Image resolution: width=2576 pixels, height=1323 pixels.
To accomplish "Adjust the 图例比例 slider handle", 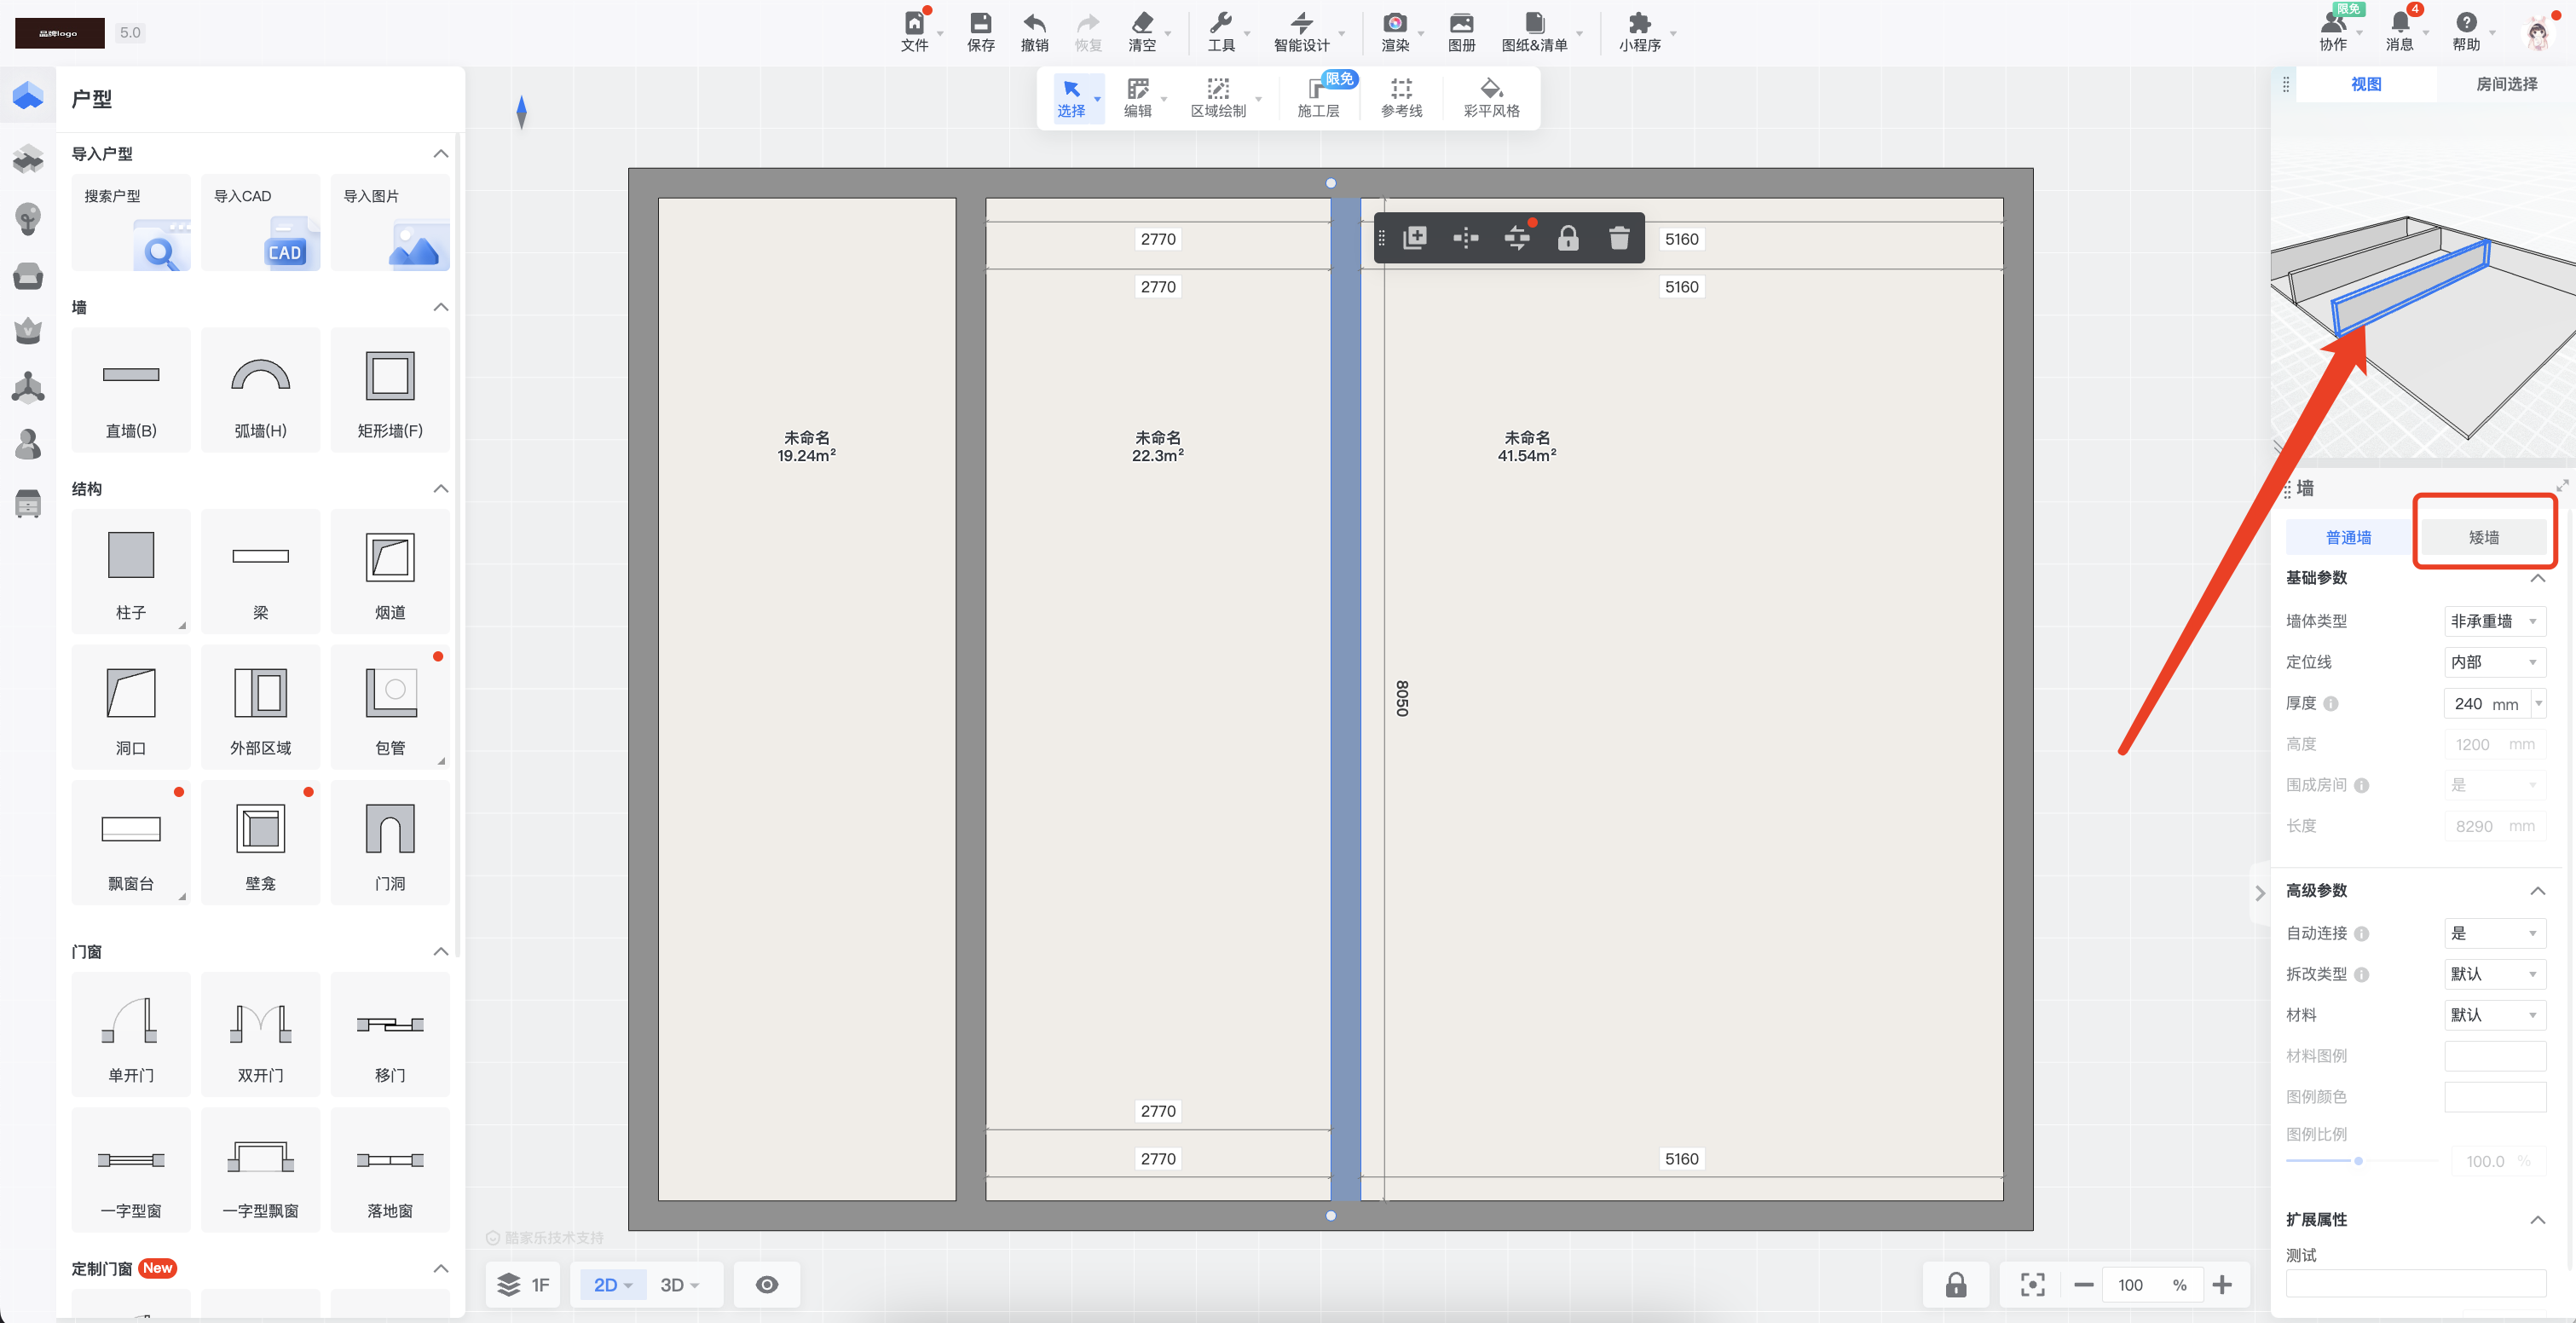I will (x=2359, y=1161).
